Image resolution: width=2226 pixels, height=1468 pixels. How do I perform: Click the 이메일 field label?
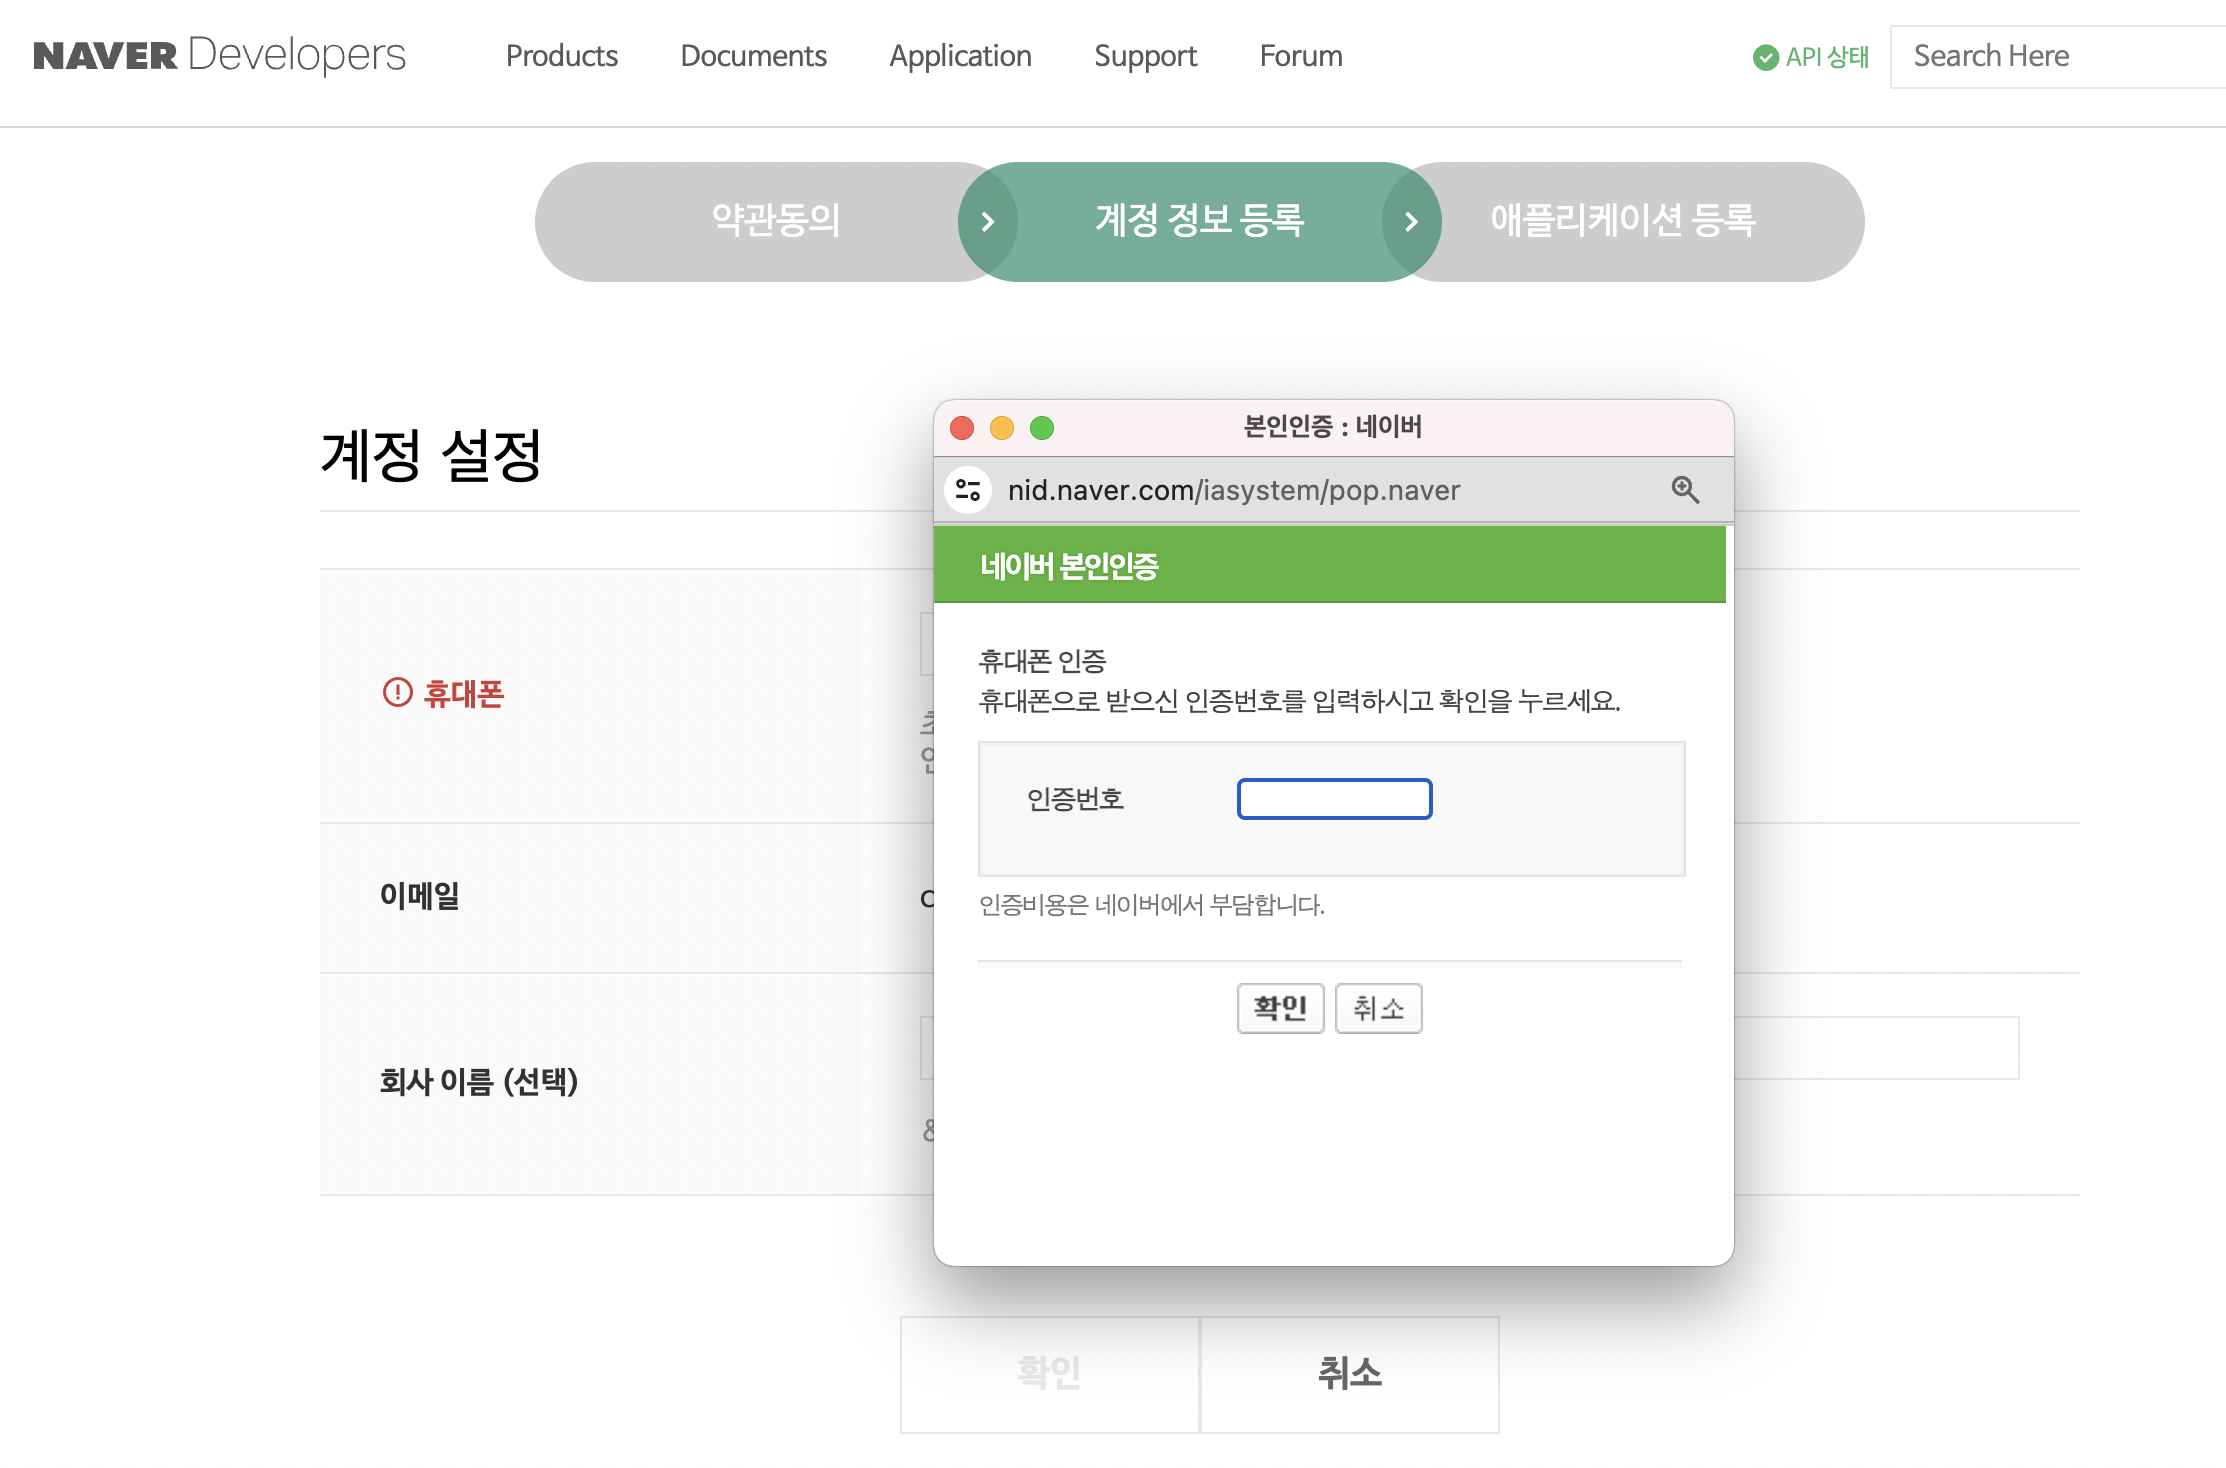click(x=420, y=895)
